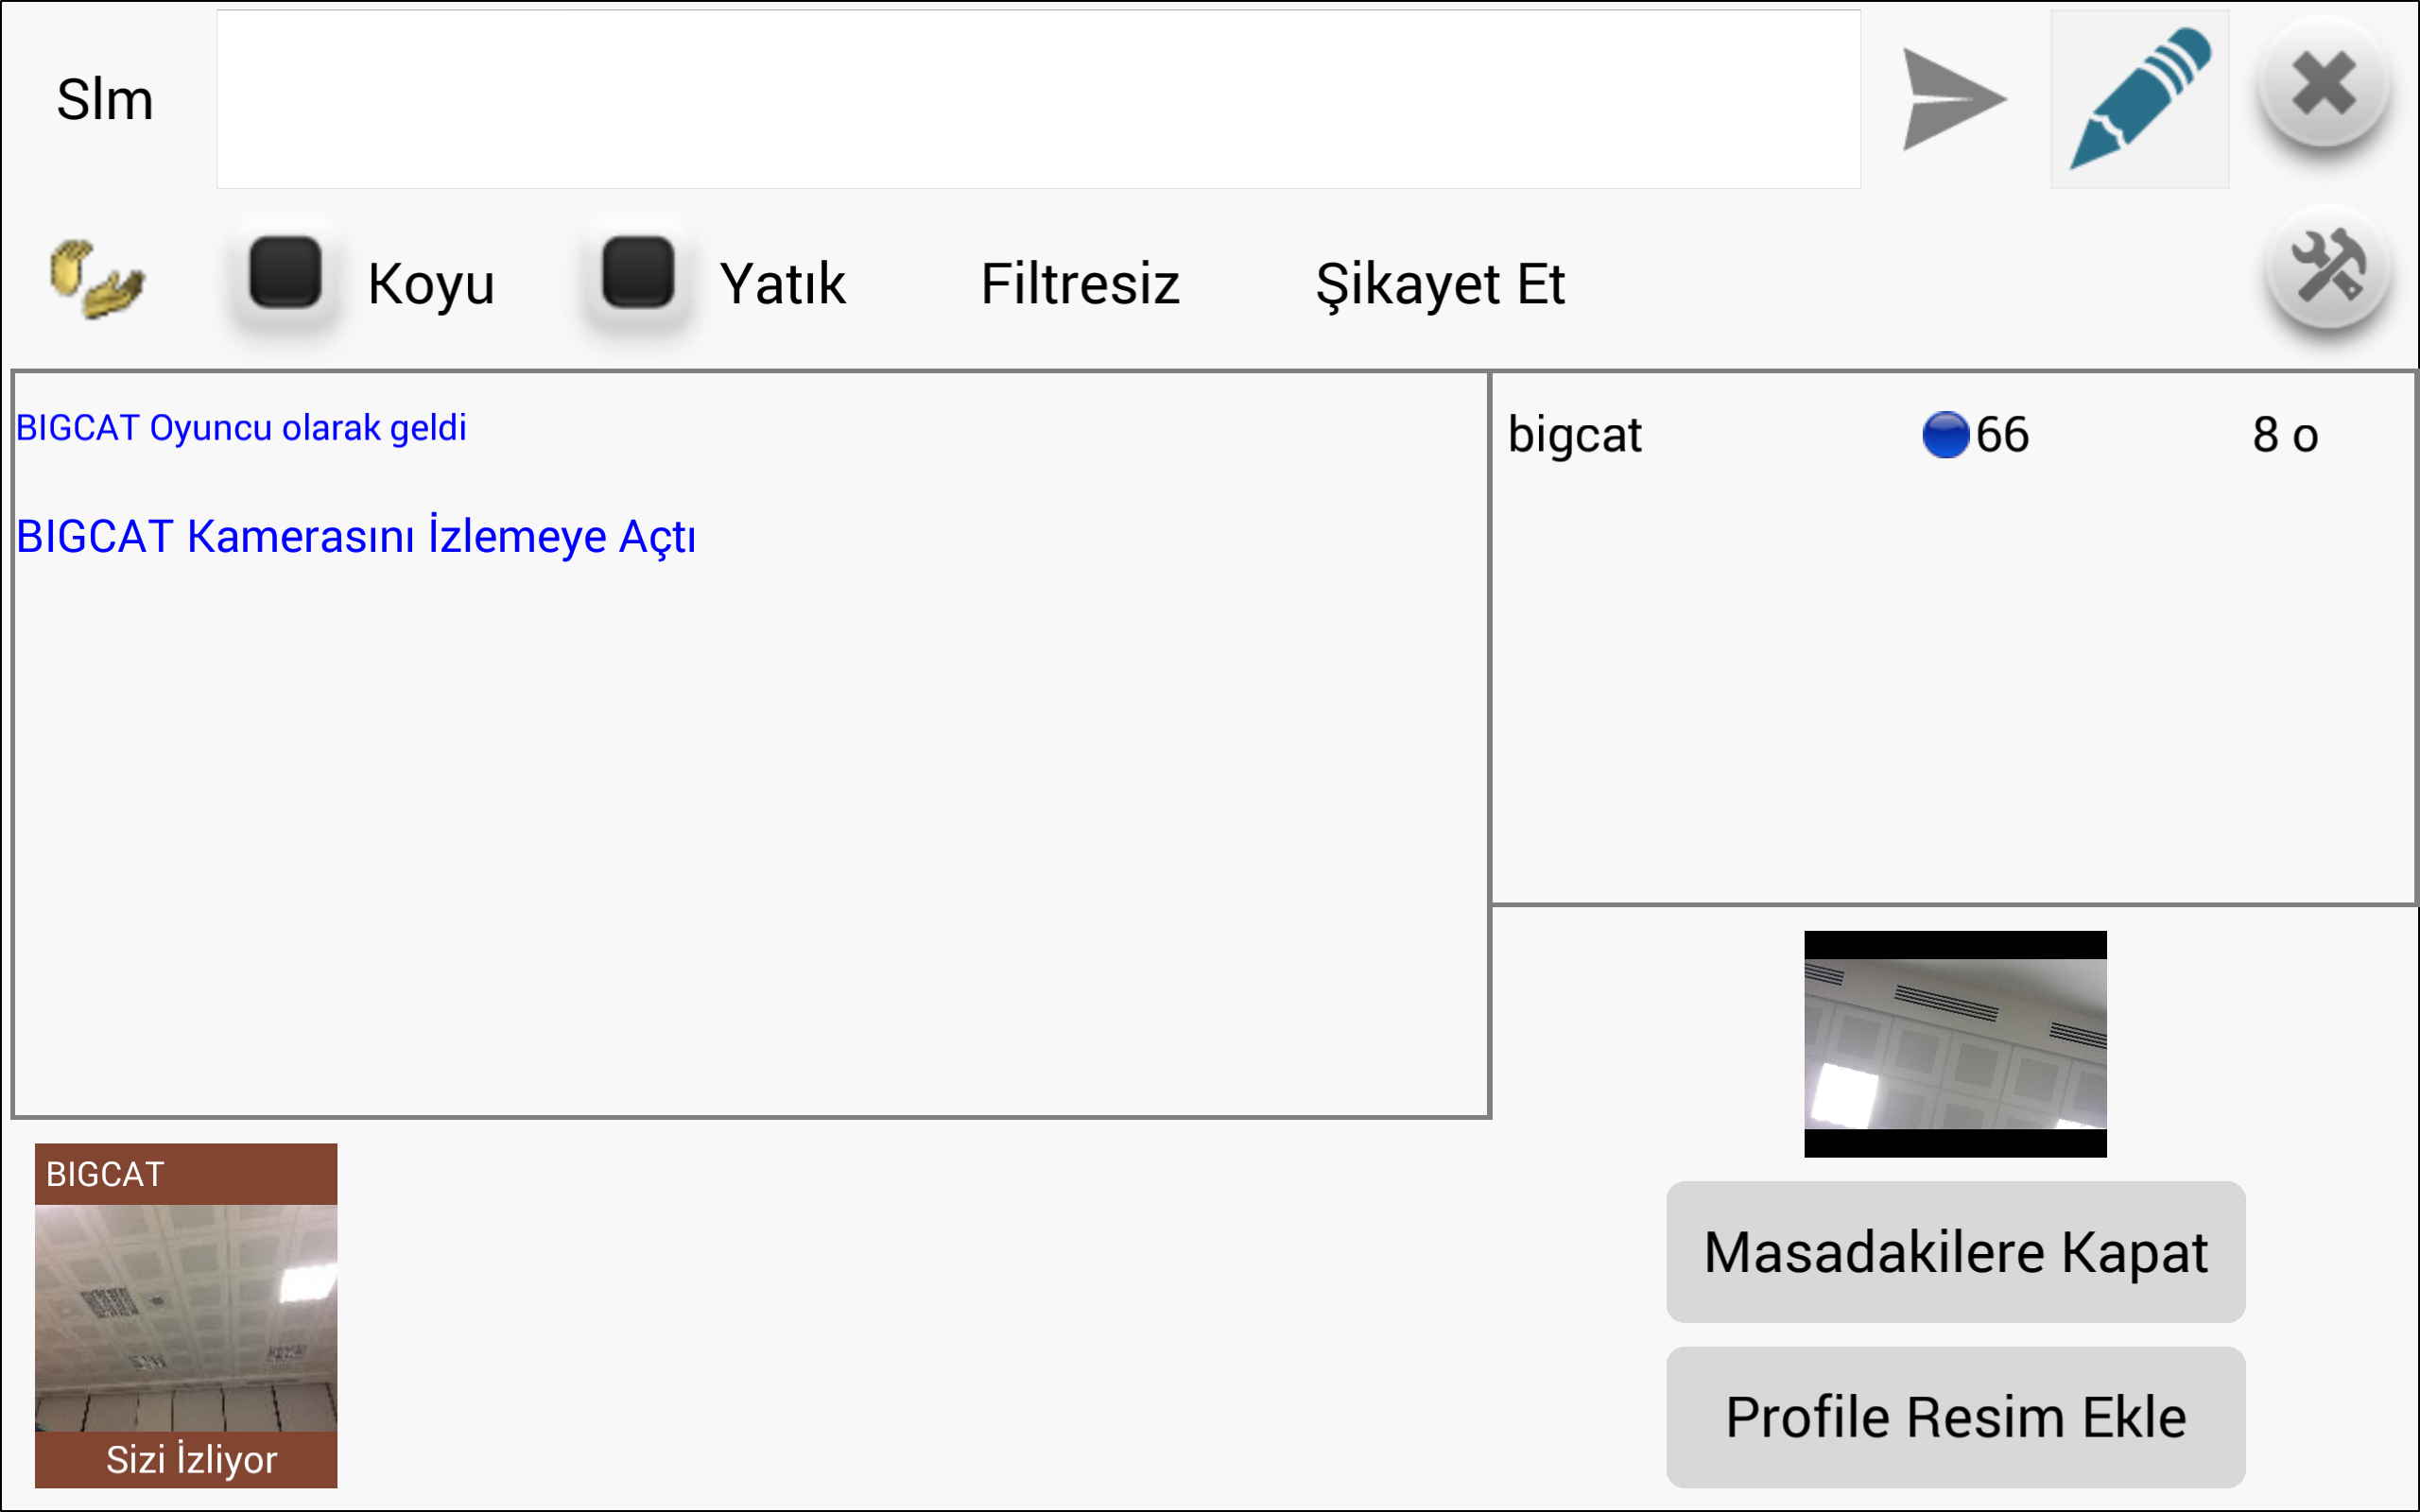This screenshot has width=2420, height=1512.
Task: Enable the Koyu bold checkbox
Action: pos(286,272)
